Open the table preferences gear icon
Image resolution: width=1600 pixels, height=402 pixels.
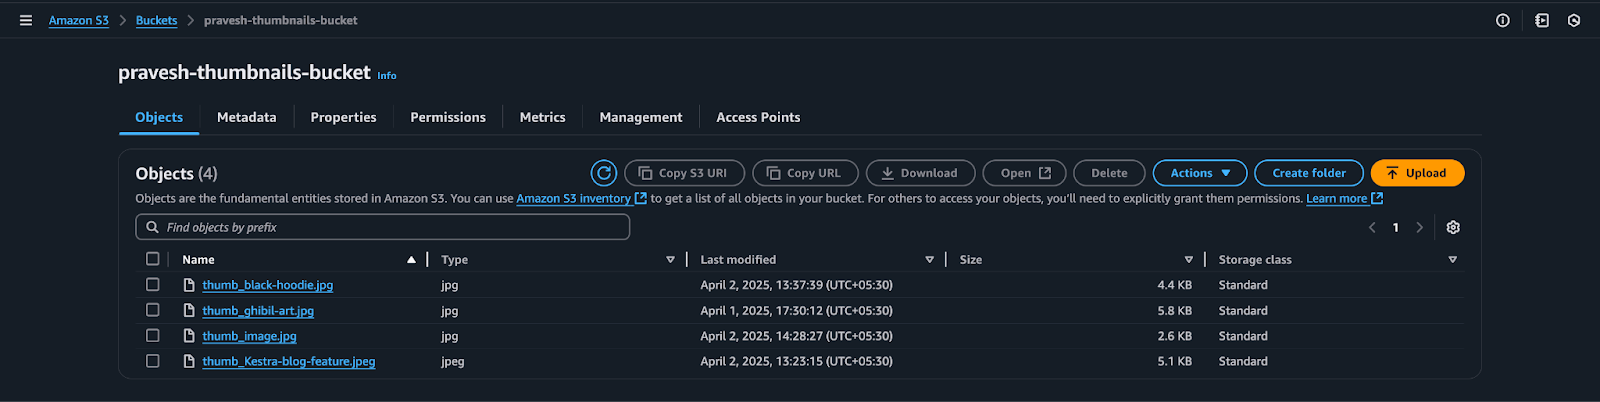coord(1453,228)
